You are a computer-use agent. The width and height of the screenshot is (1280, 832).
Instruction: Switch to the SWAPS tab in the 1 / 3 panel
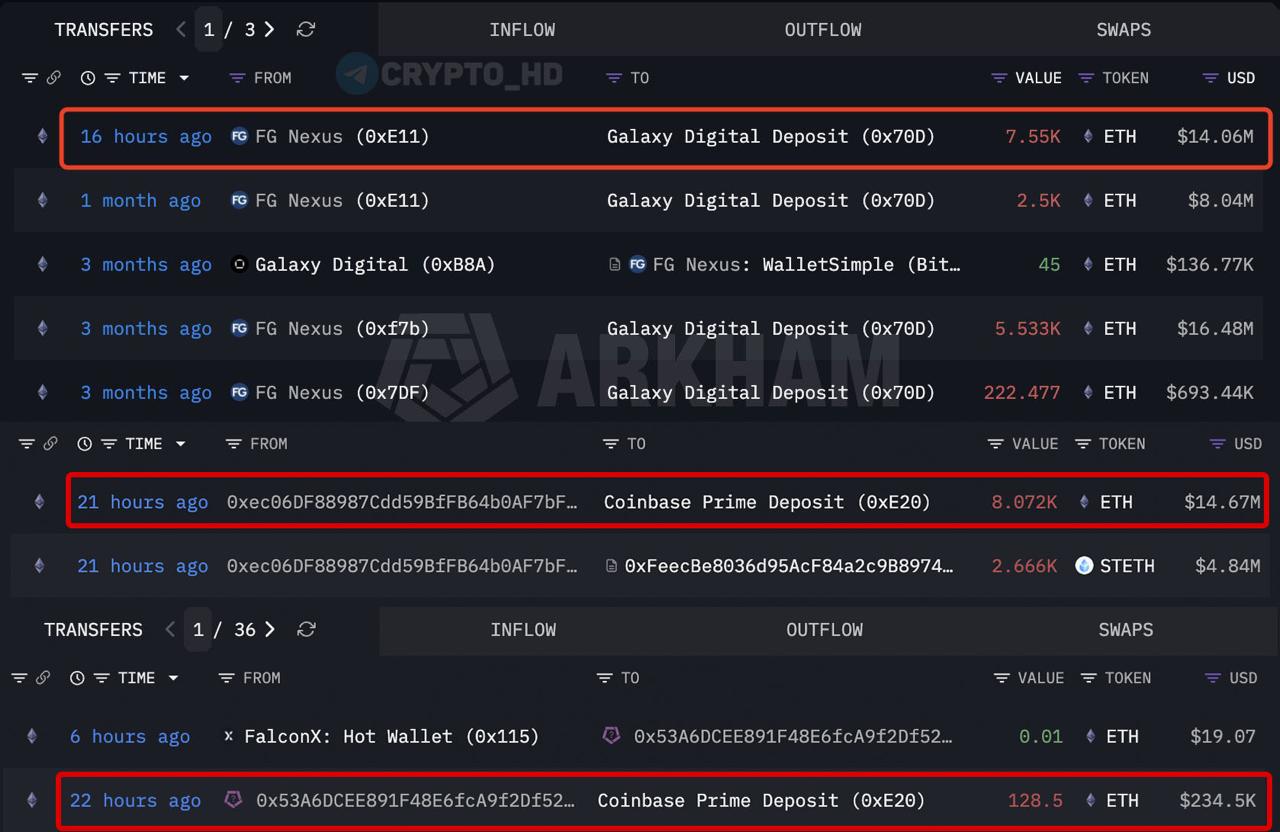tap(1124, 29)
